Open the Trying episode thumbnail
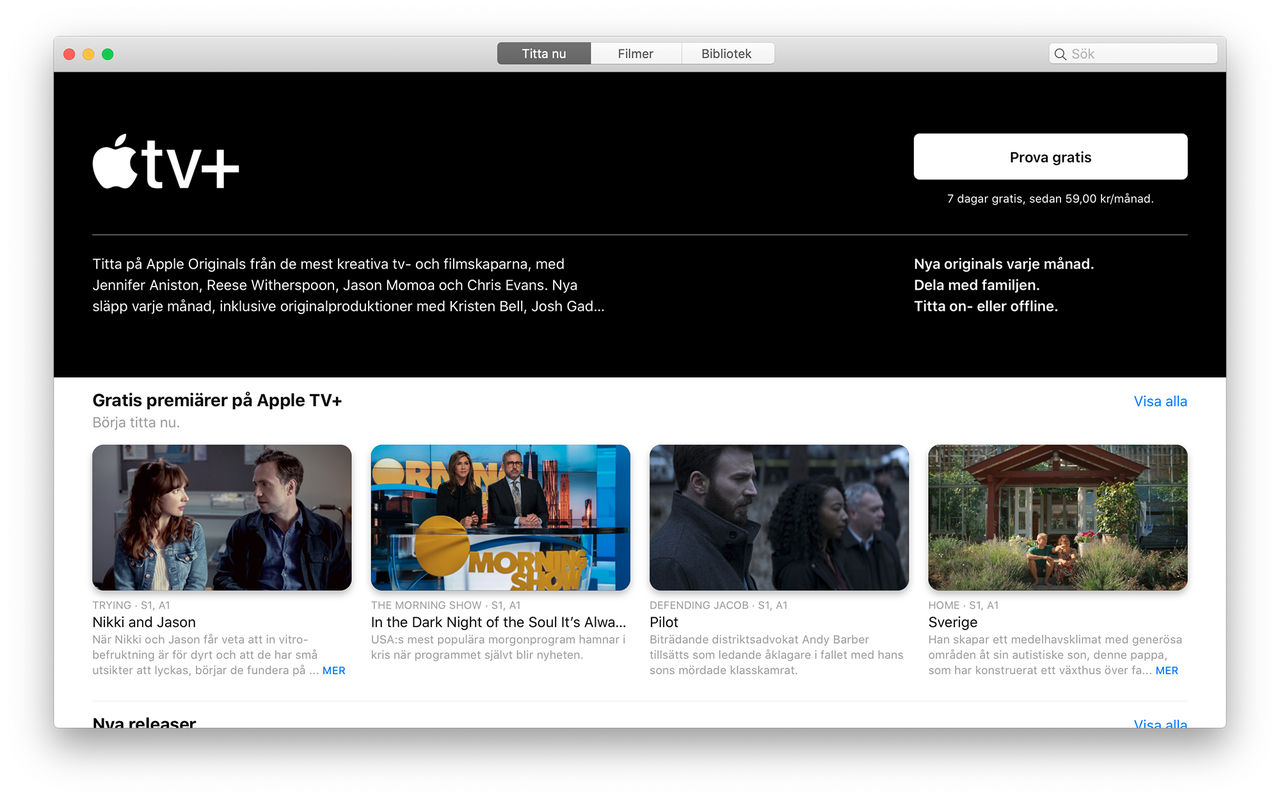Image resolution: width=1280 pixels, height=799 pixels. 222,517
